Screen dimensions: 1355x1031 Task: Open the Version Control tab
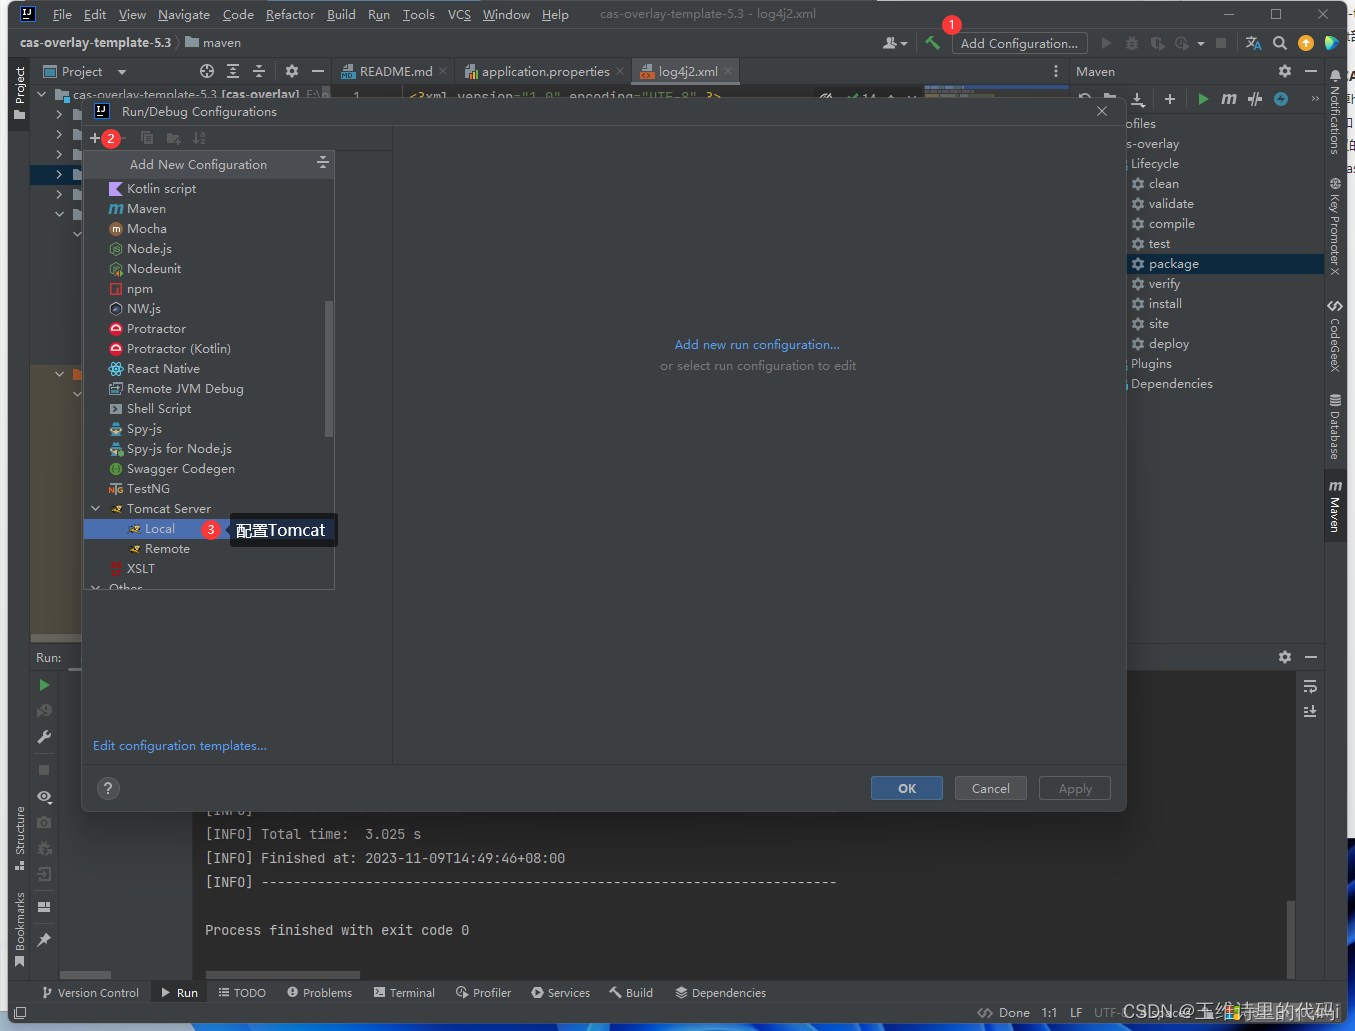click(x=90, y=993)
